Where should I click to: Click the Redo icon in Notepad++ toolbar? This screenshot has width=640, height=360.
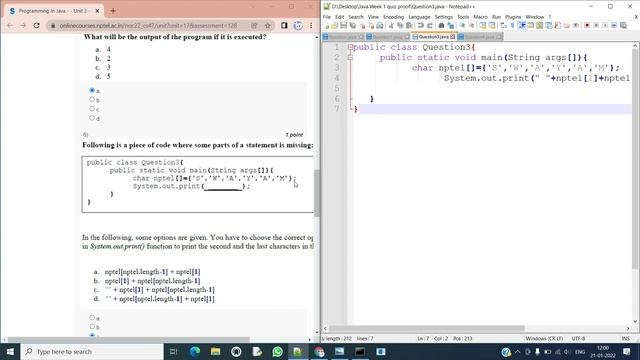431,26
